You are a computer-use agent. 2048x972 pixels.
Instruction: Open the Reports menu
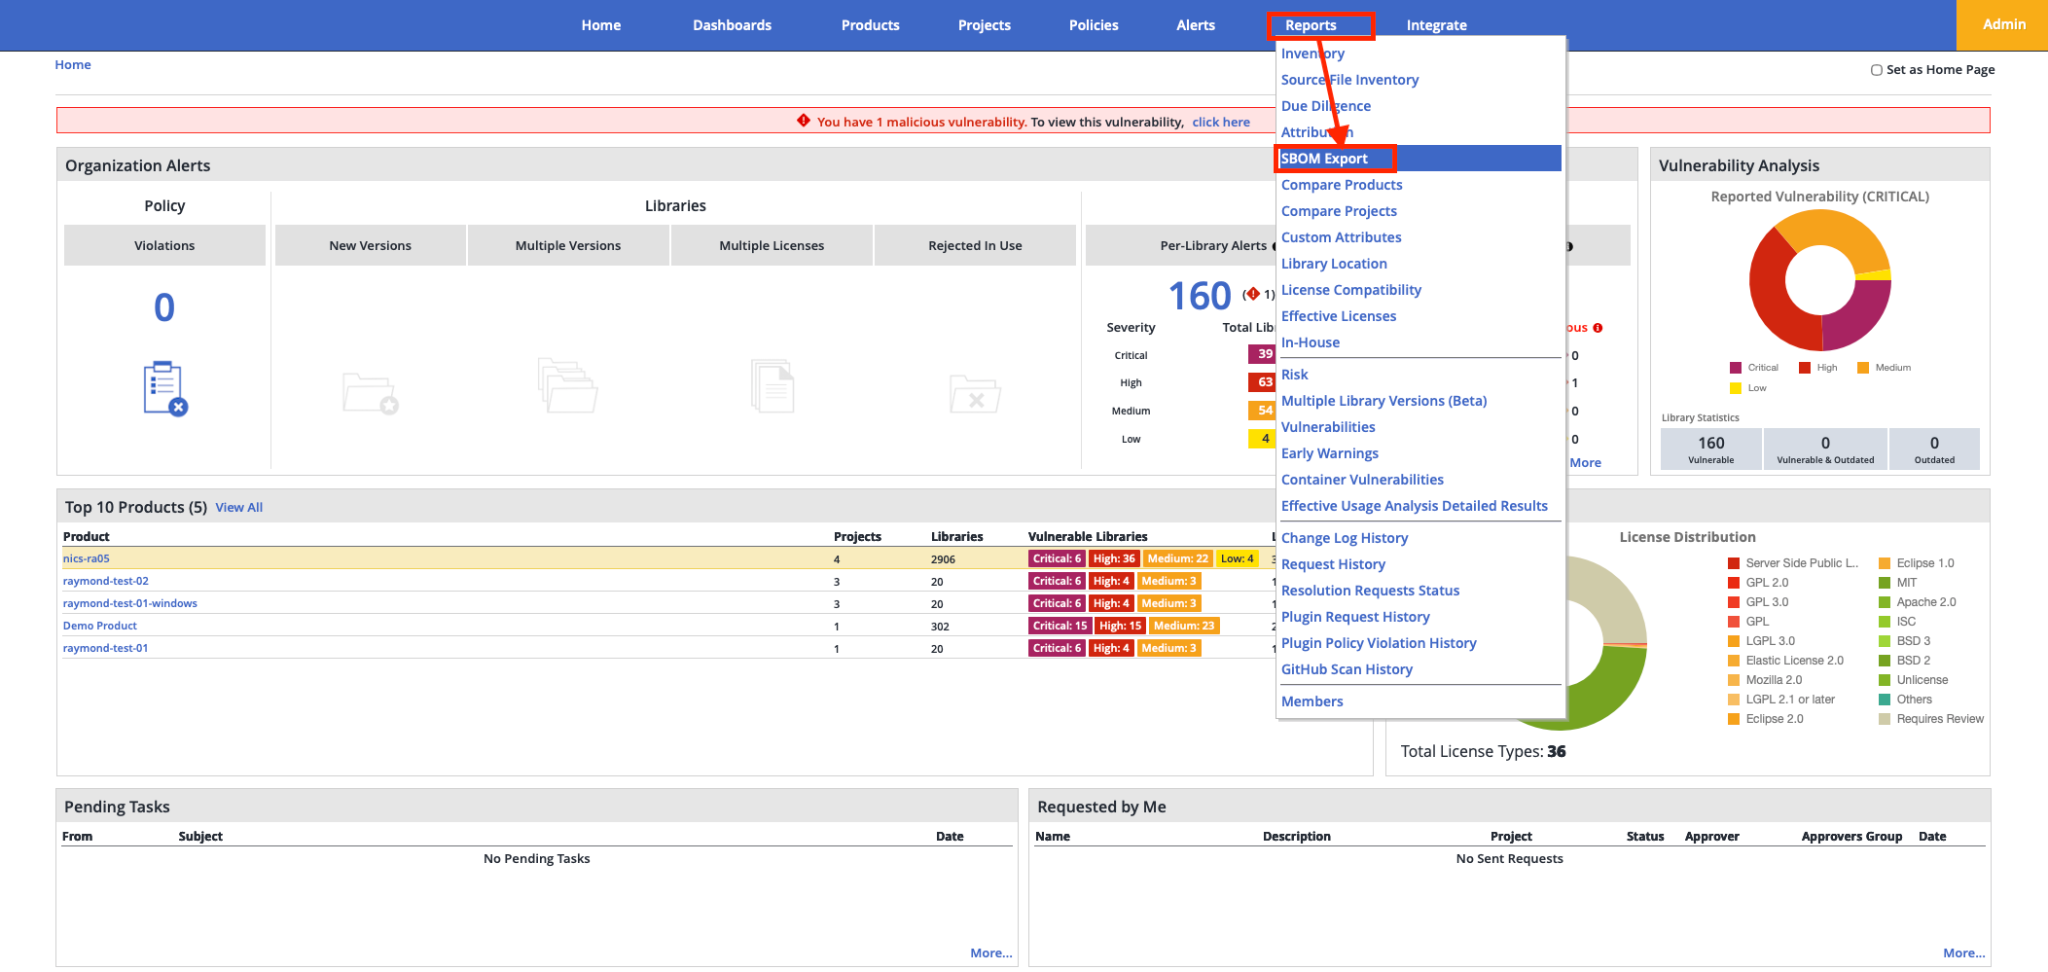[1311, 25]
